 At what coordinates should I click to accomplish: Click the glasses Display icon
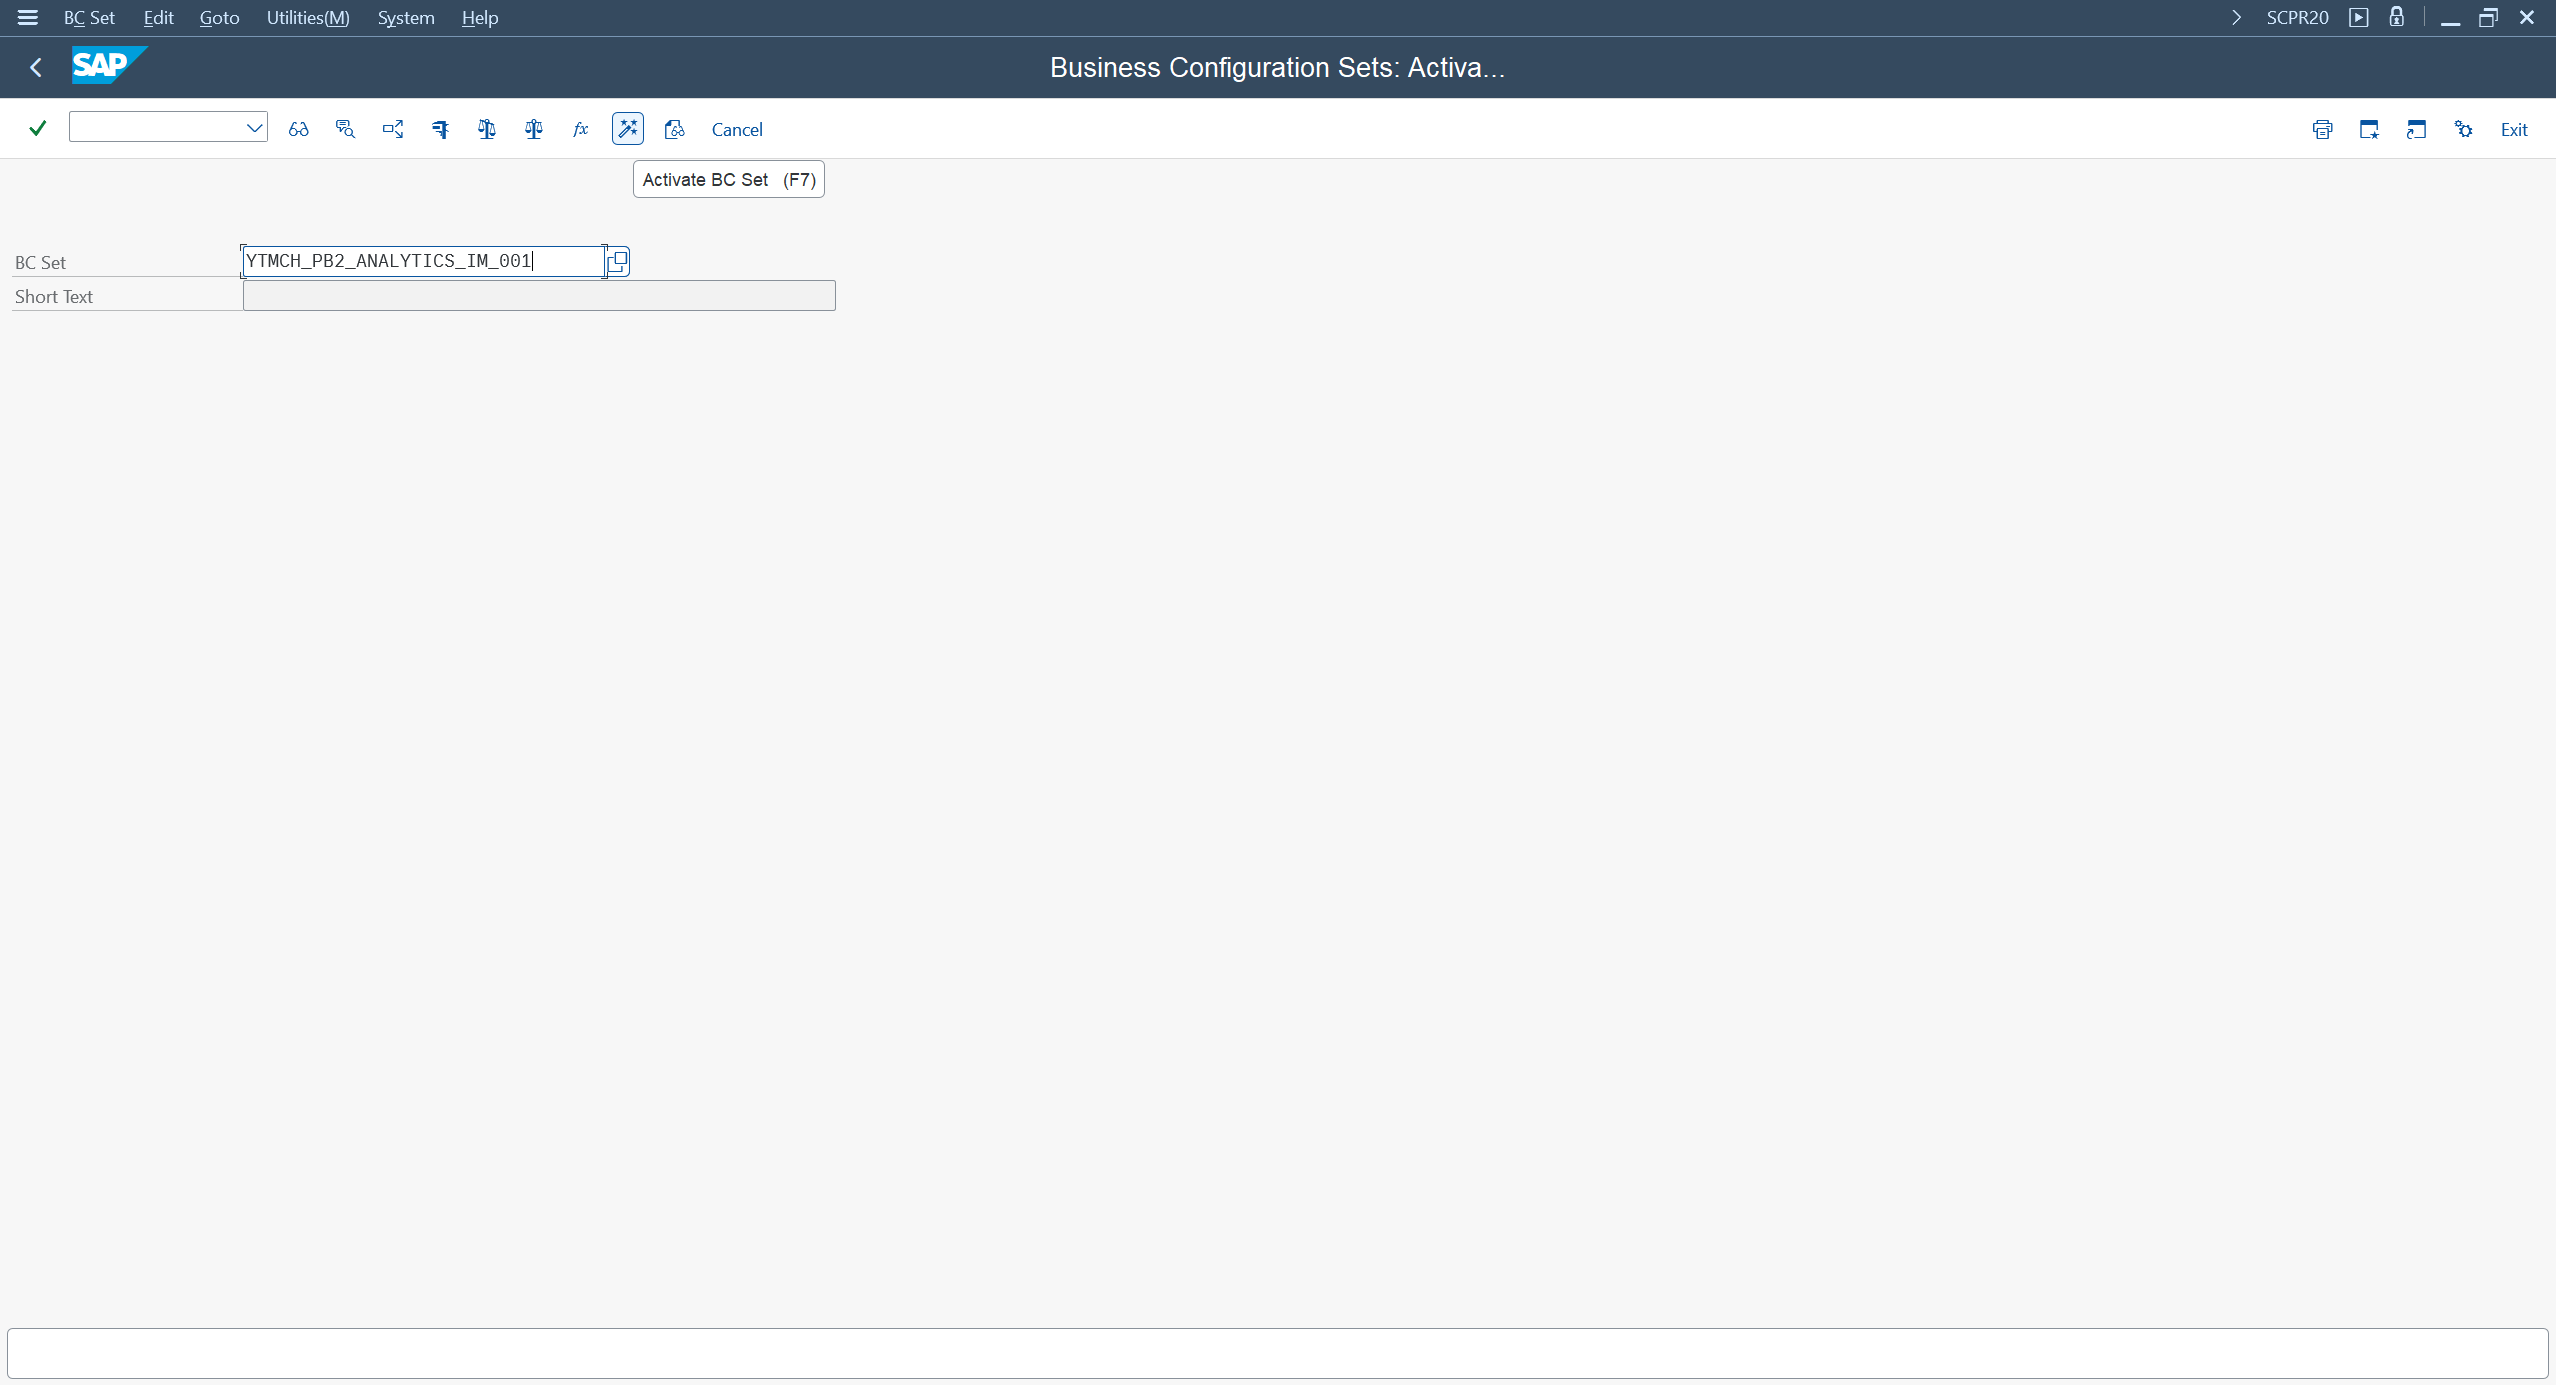pos(298,129)
